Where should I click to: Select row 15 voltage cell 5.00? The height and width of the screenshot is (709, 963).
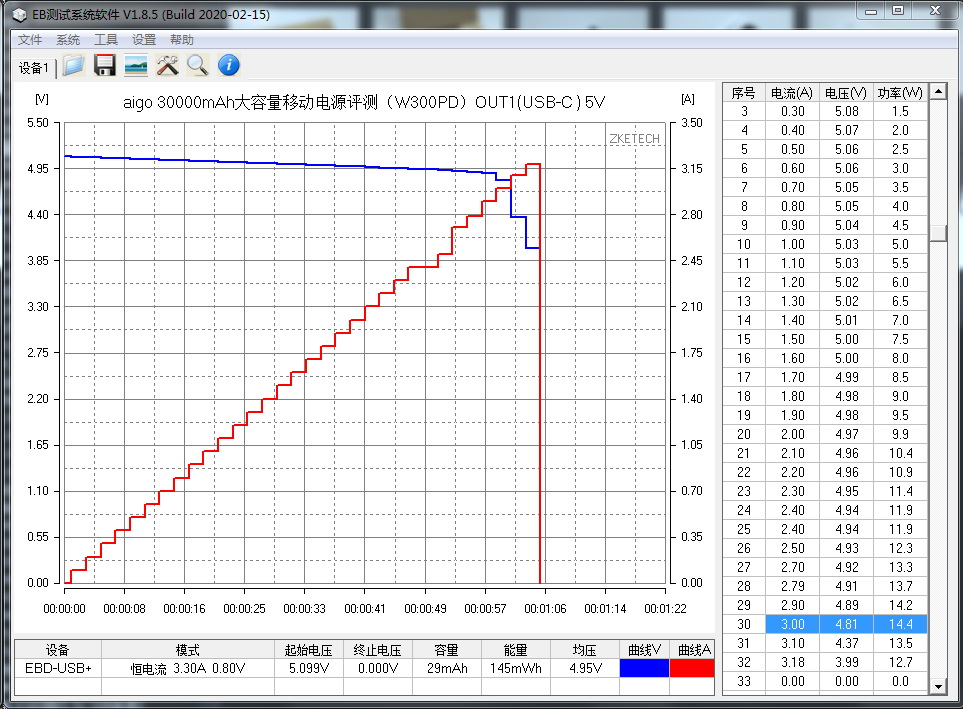coord(846,339)
